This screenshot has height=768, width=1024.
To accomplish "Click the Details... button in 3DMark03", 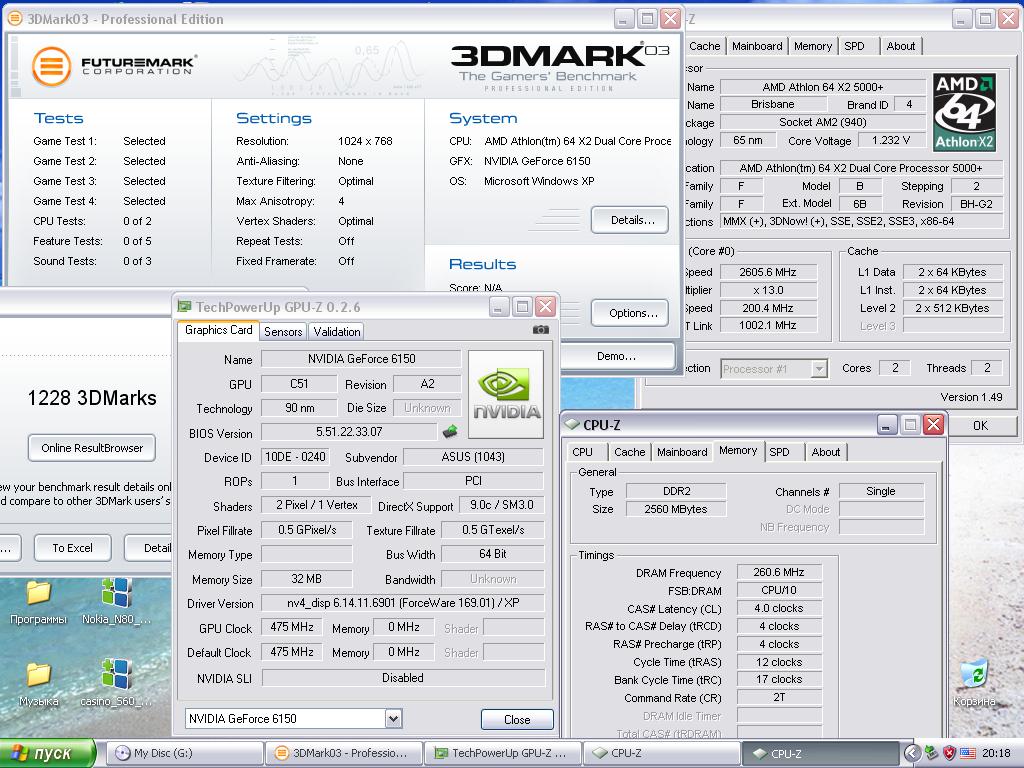I will 630,220.
